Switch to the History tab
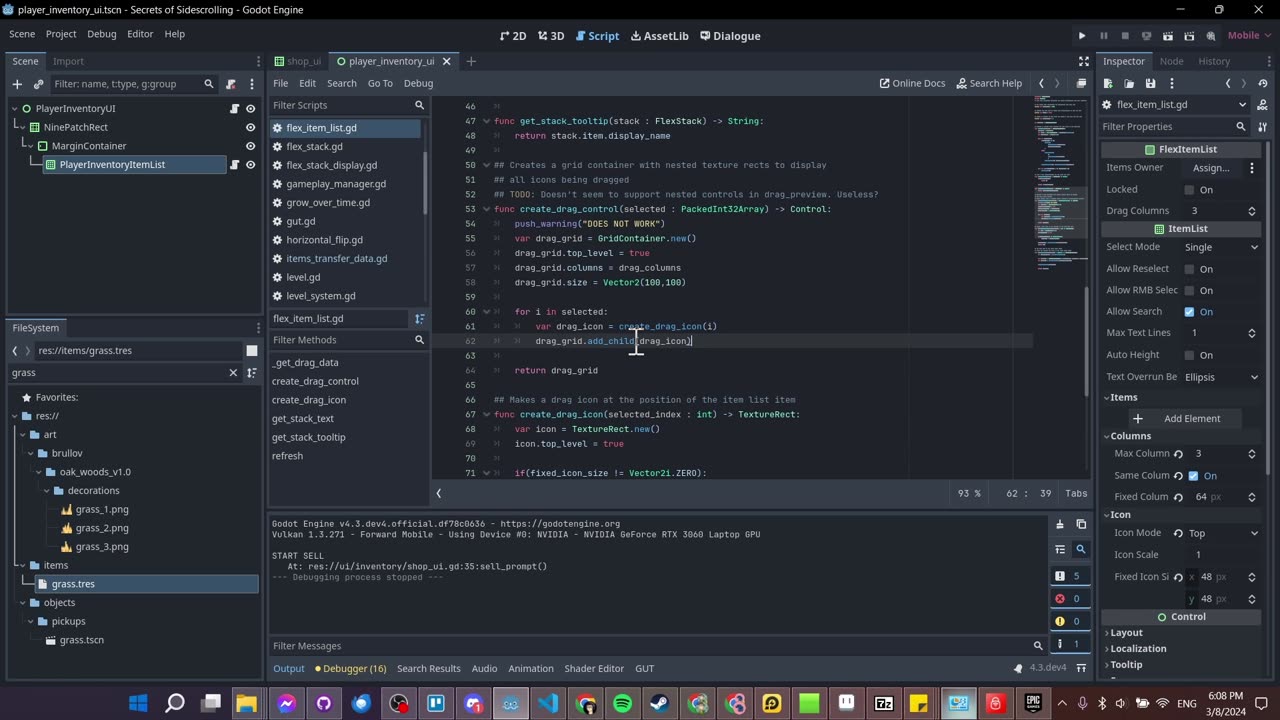This screenshot has height=720, width=1280. click(1214, 61)
